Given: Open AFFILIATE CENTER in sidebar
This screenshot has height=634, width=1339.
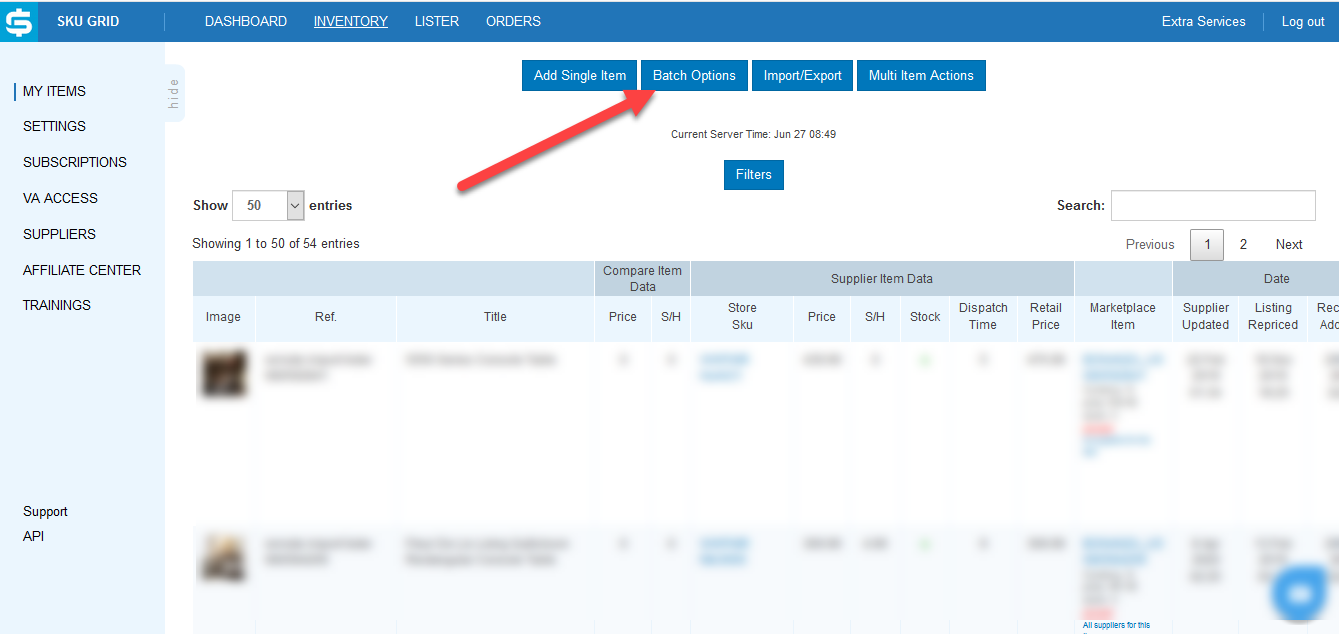Looking at the screenshot, I should coord(82,270).
